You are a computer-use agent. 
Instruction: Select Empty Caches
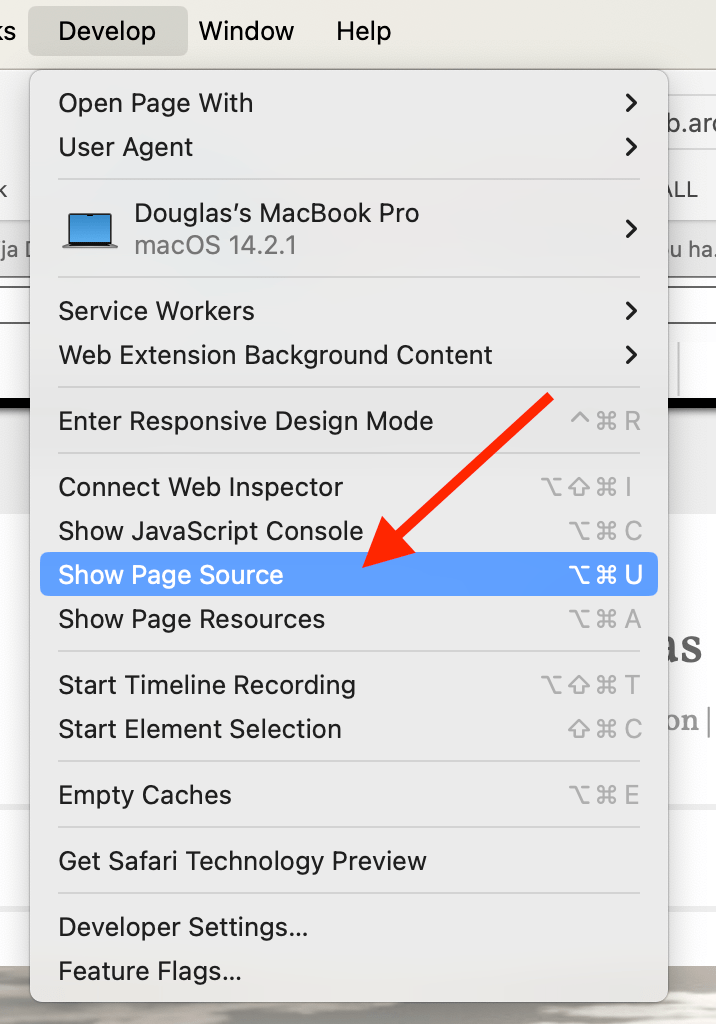[x=145, y=795]
